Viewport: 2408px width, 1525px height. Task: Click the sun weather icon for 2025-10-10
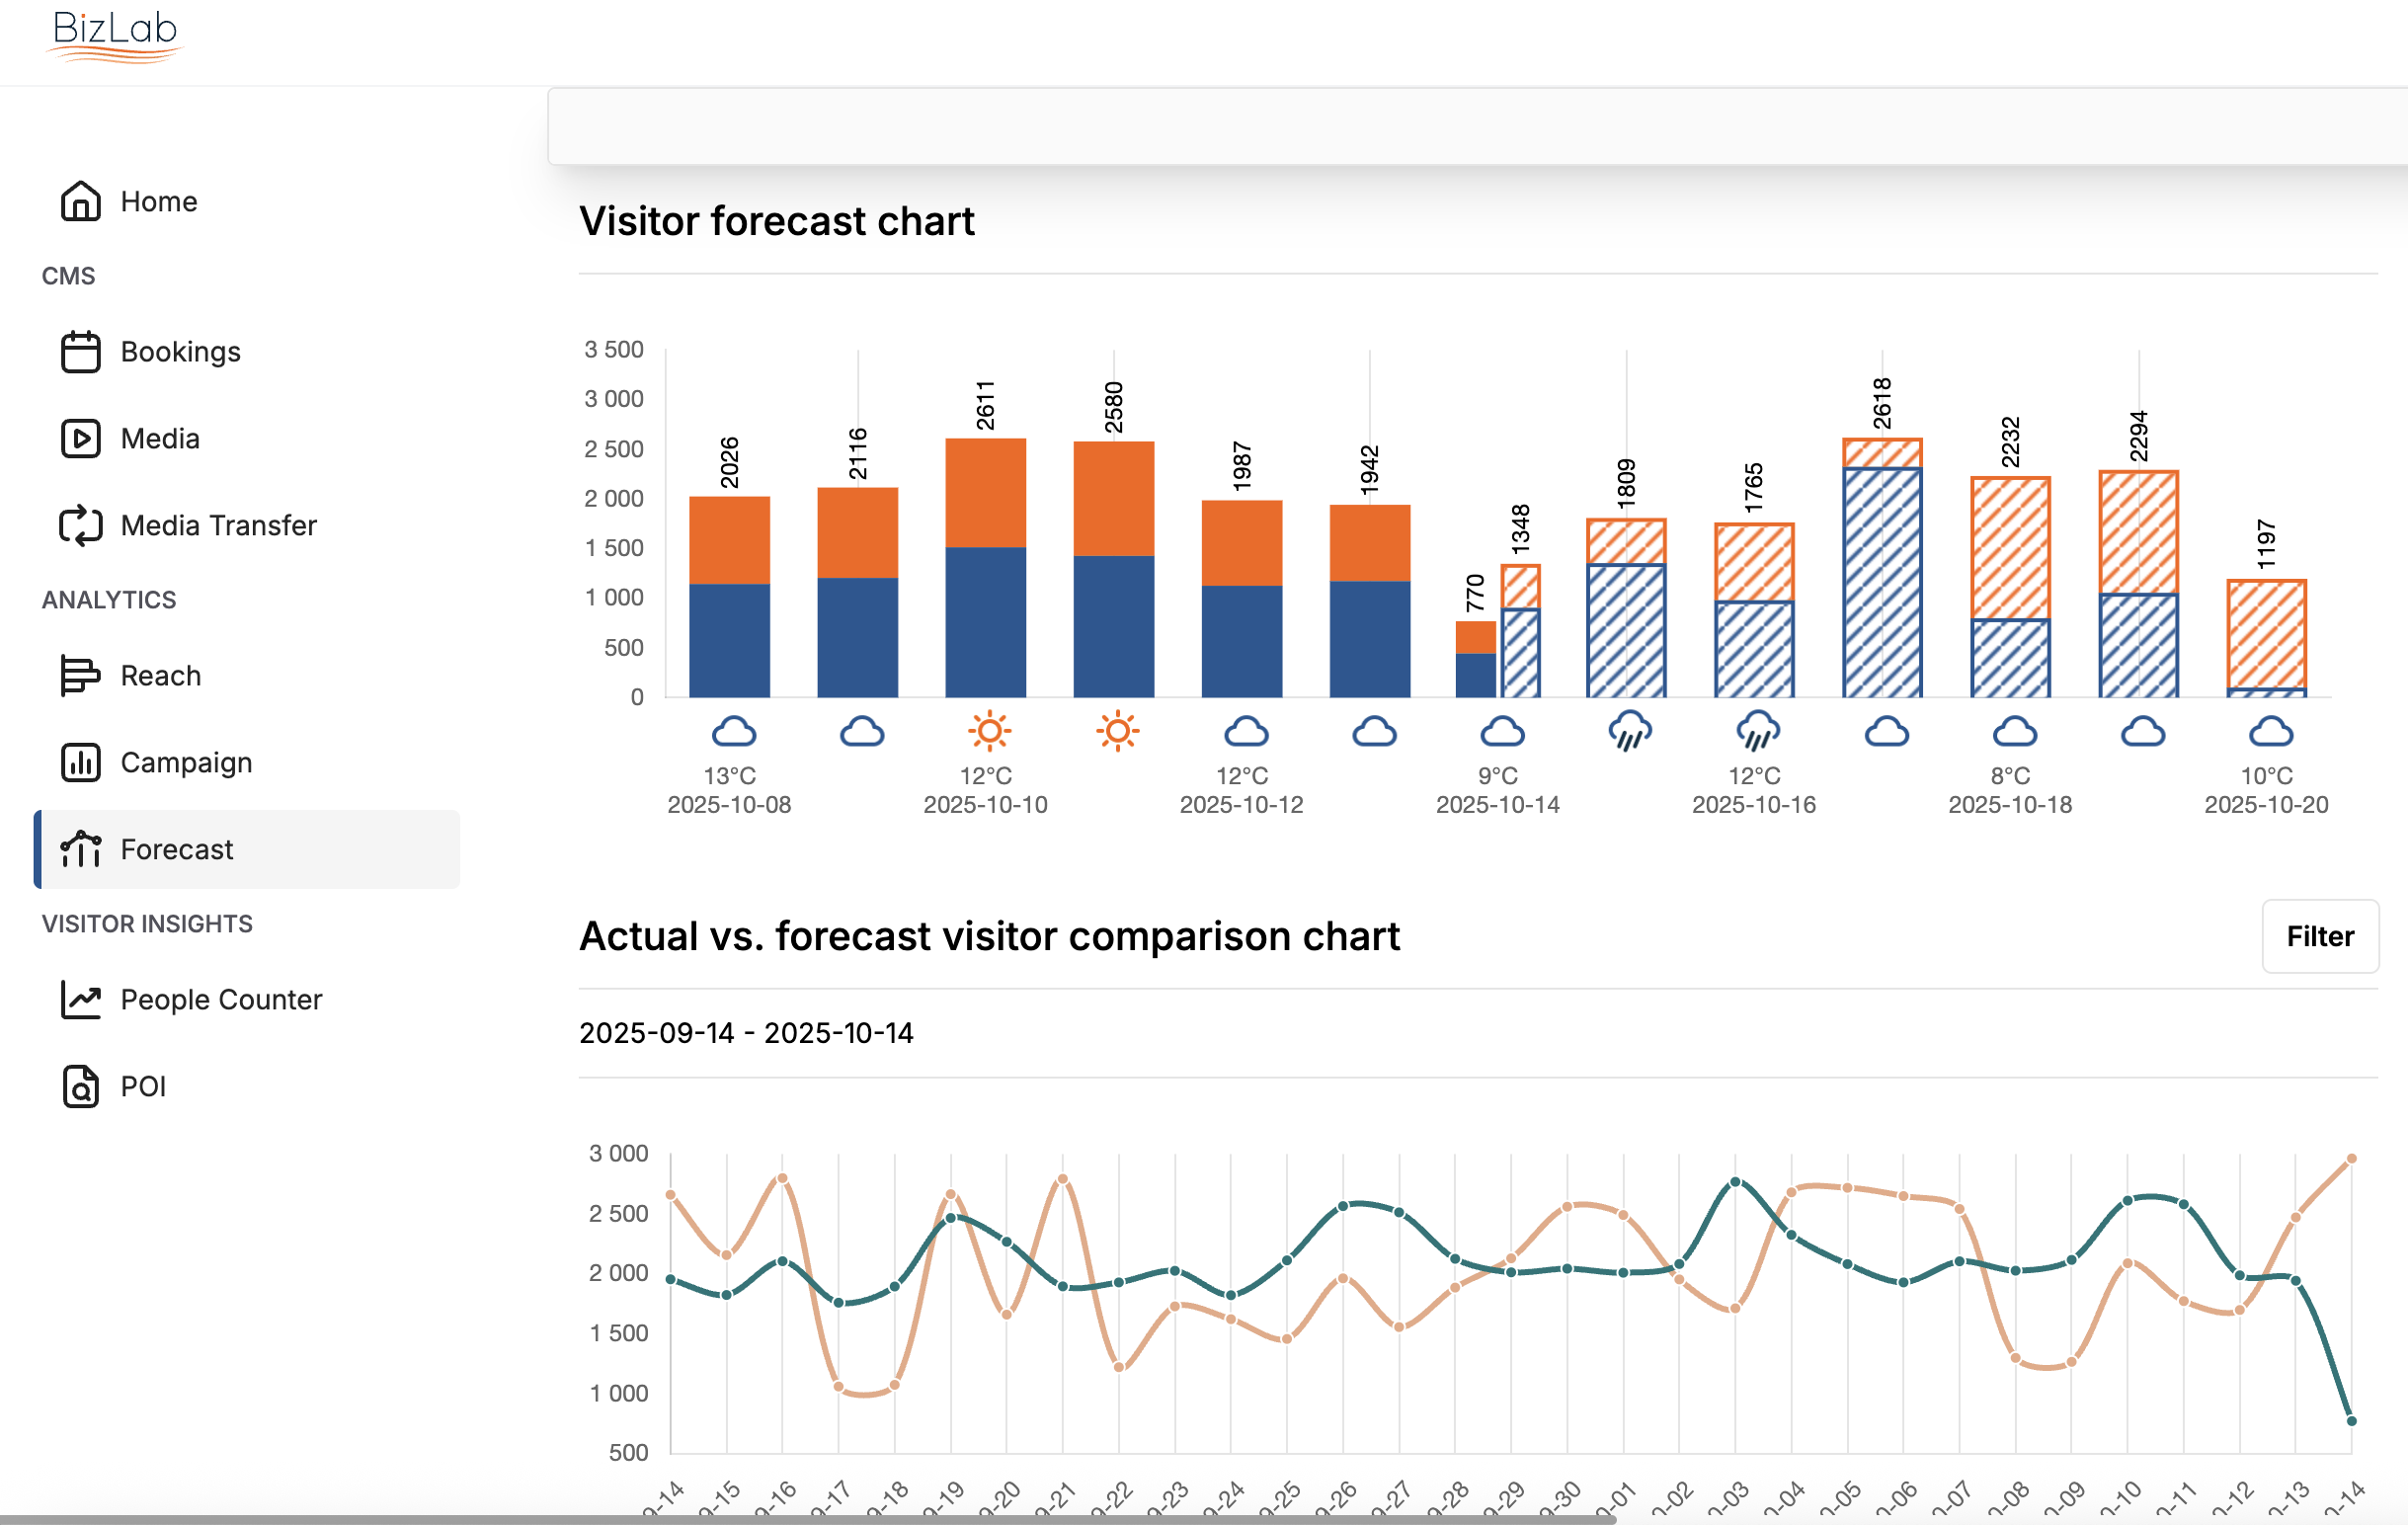click(988, 732)
